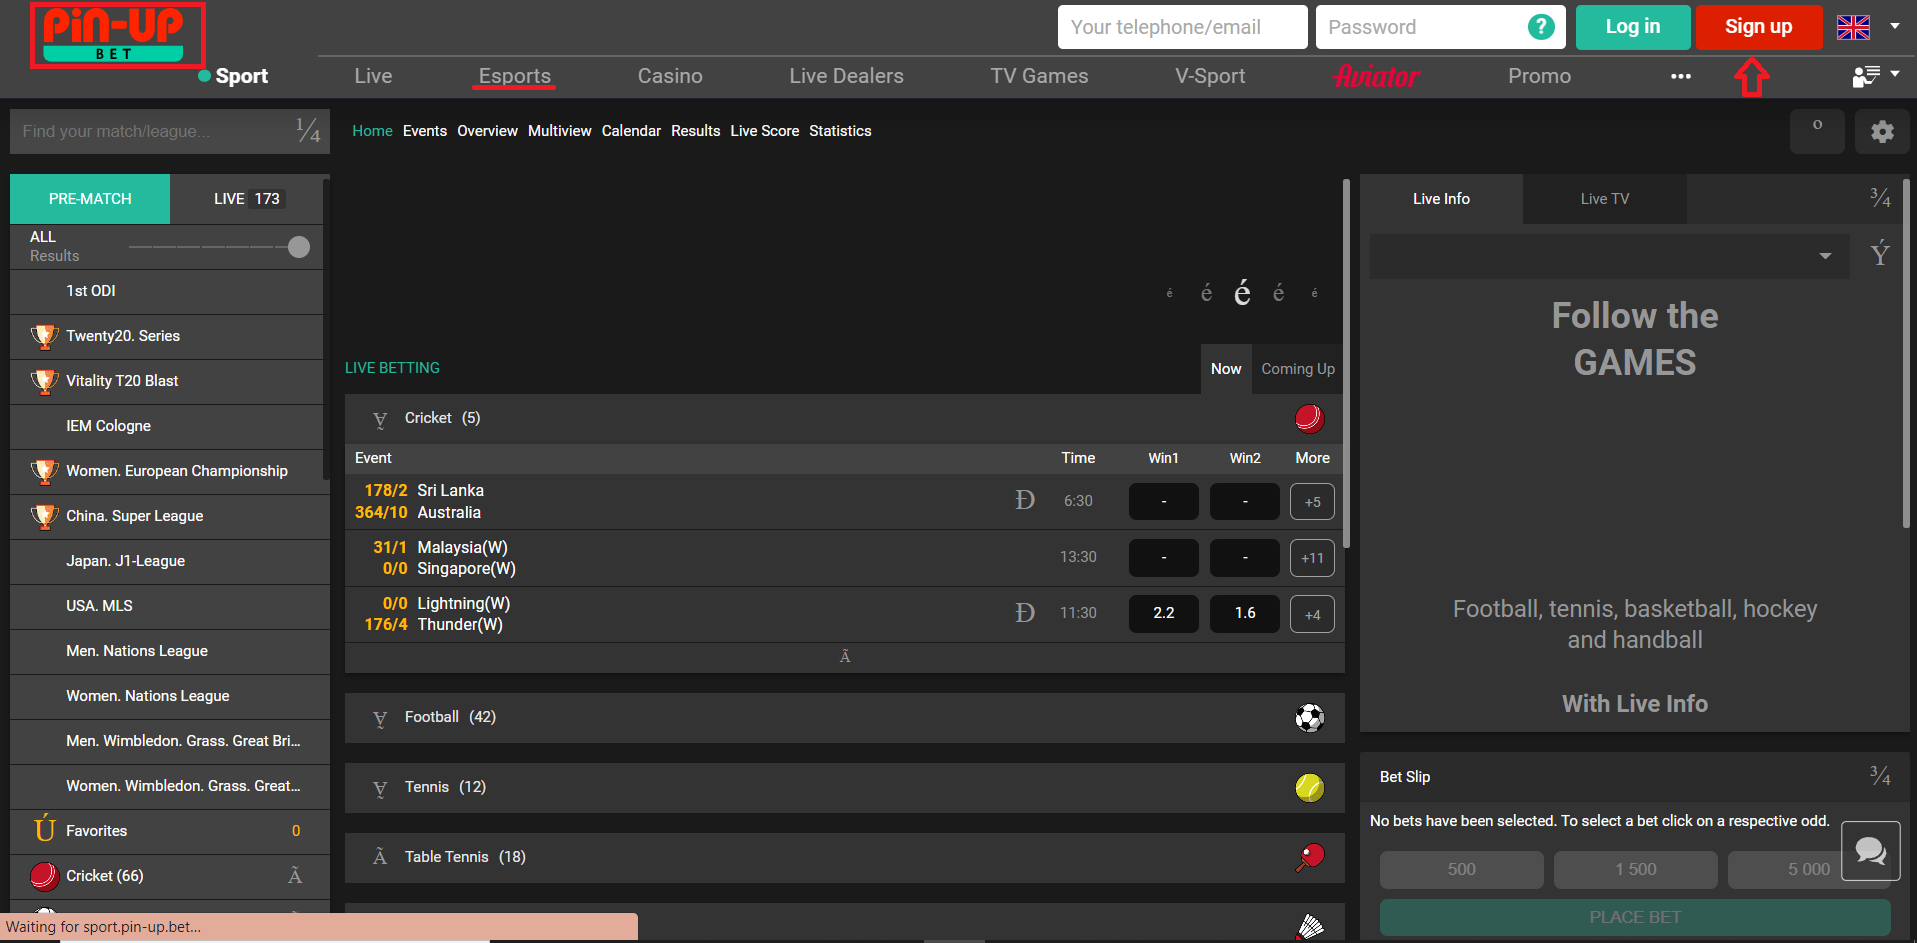Select the 500 stake amount
Screen dimensions: 1917x943
(1461, 870)
